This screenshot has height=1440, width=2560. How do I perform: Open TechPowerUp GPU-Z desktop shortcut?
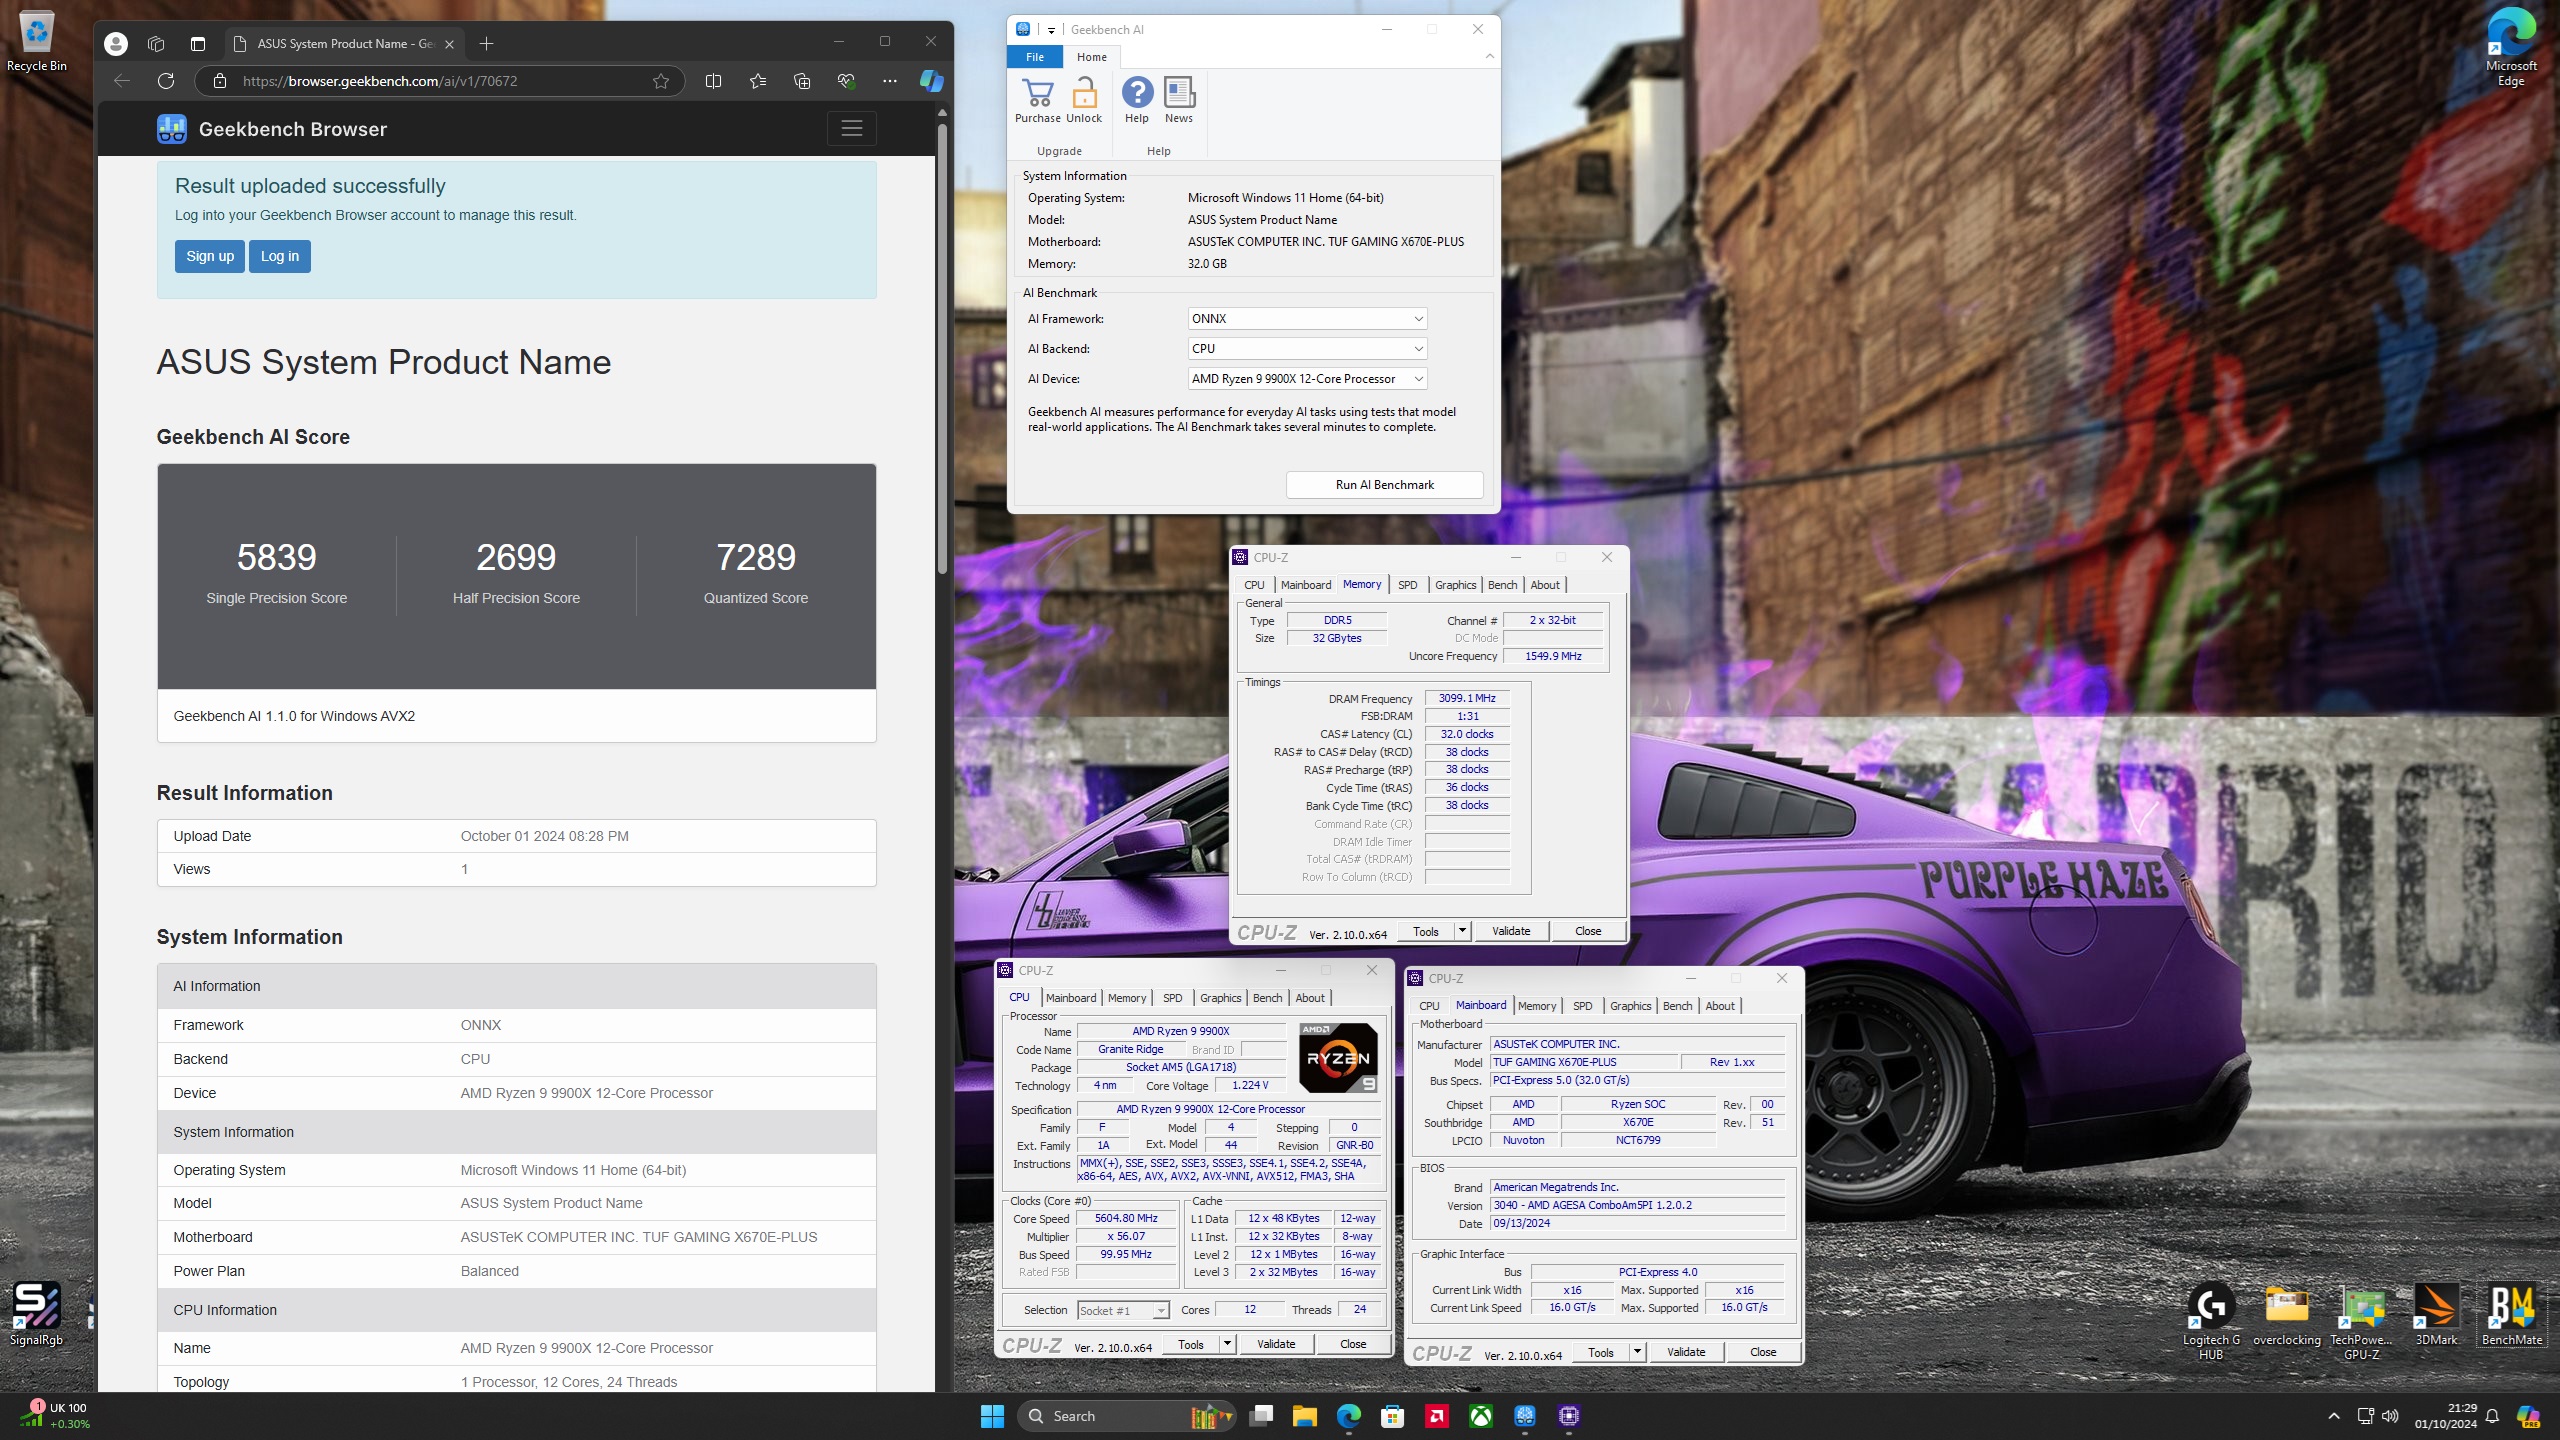[2362, 1320]
